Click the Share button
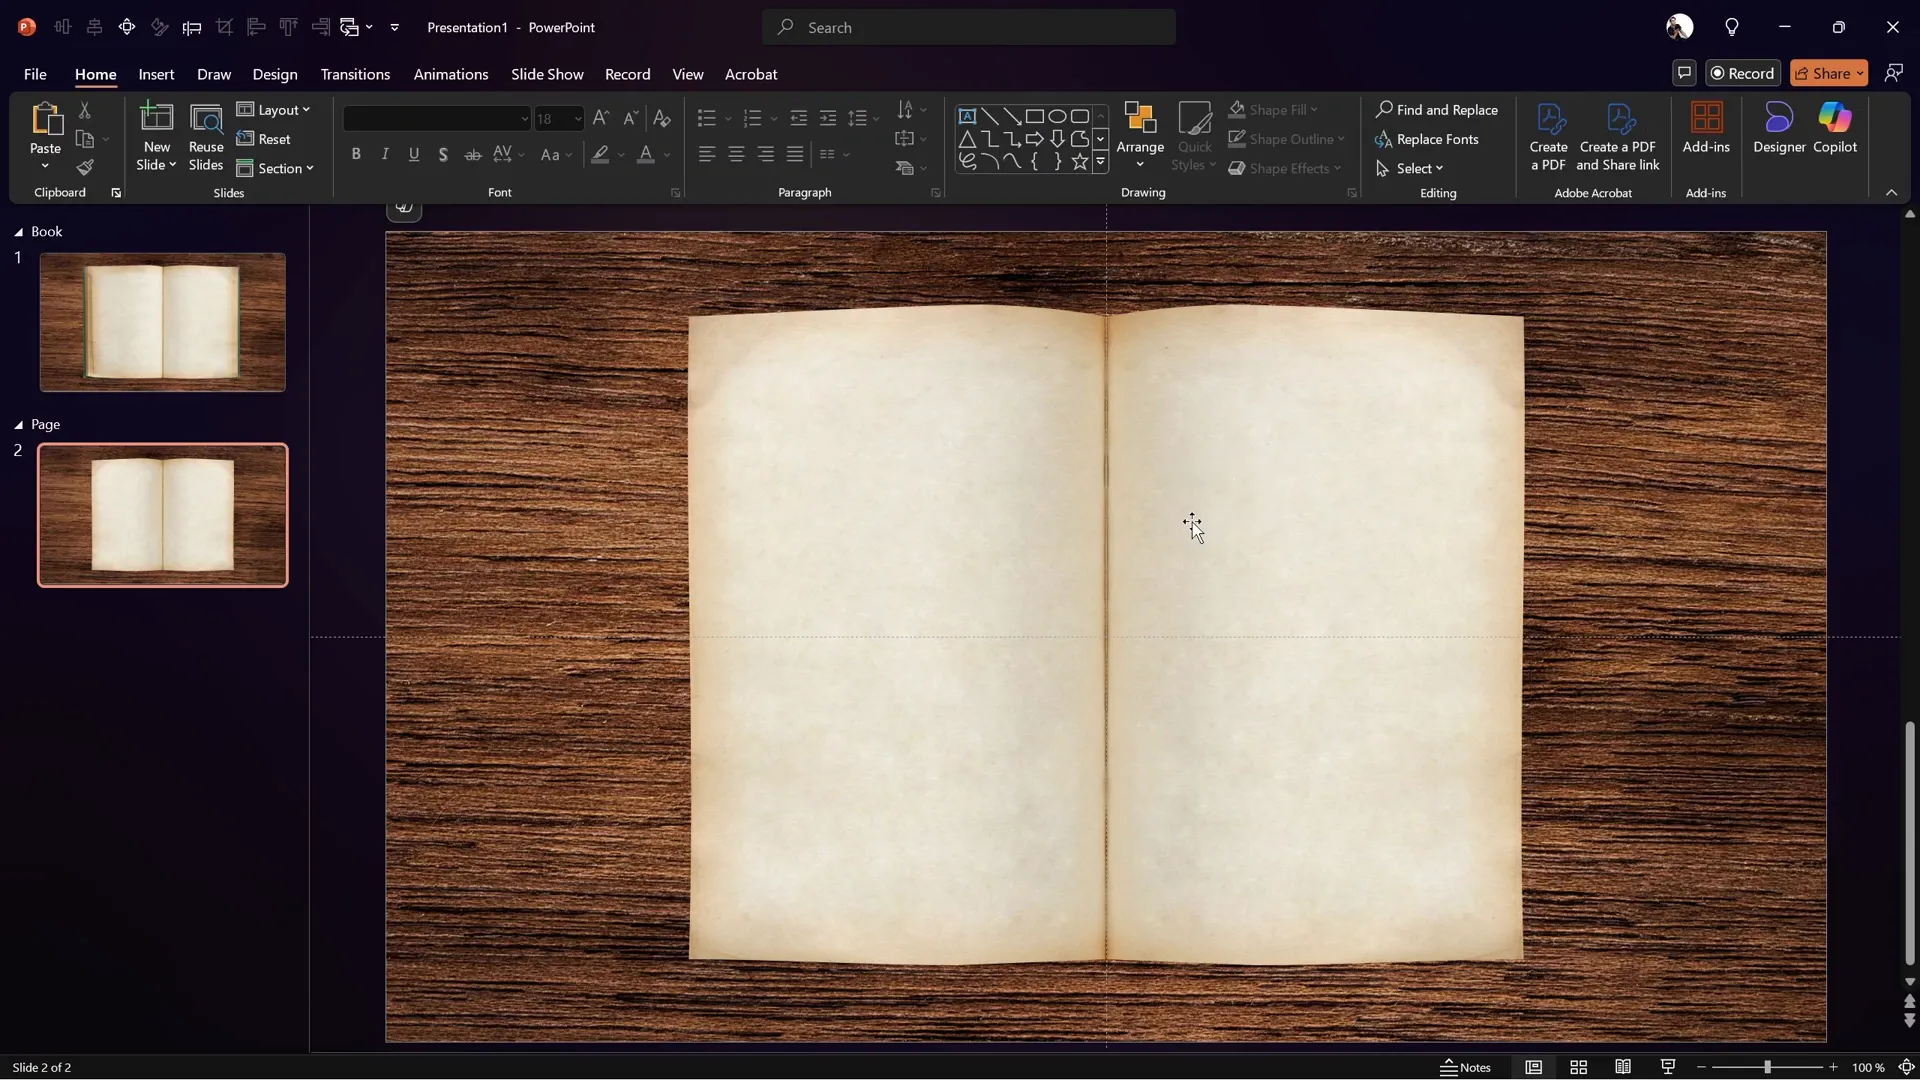The width and height of the screenshot is (1920, 1080). 1829,73
